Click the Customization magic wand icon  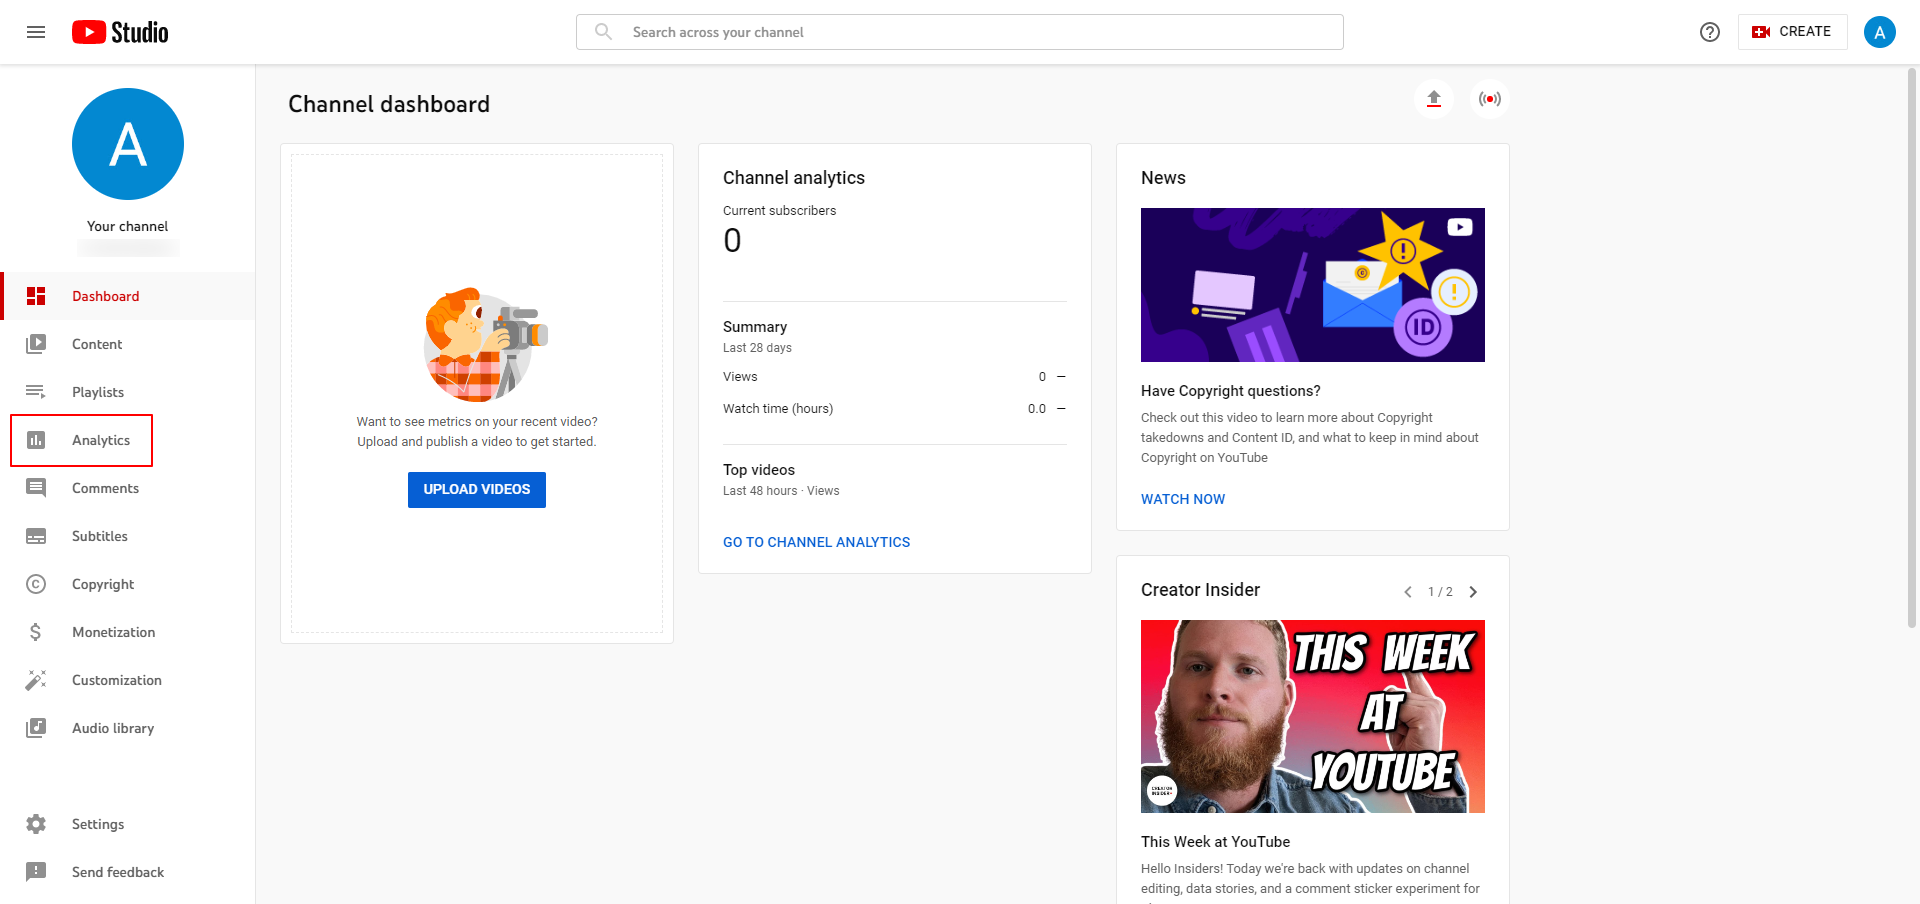[36, 680]
